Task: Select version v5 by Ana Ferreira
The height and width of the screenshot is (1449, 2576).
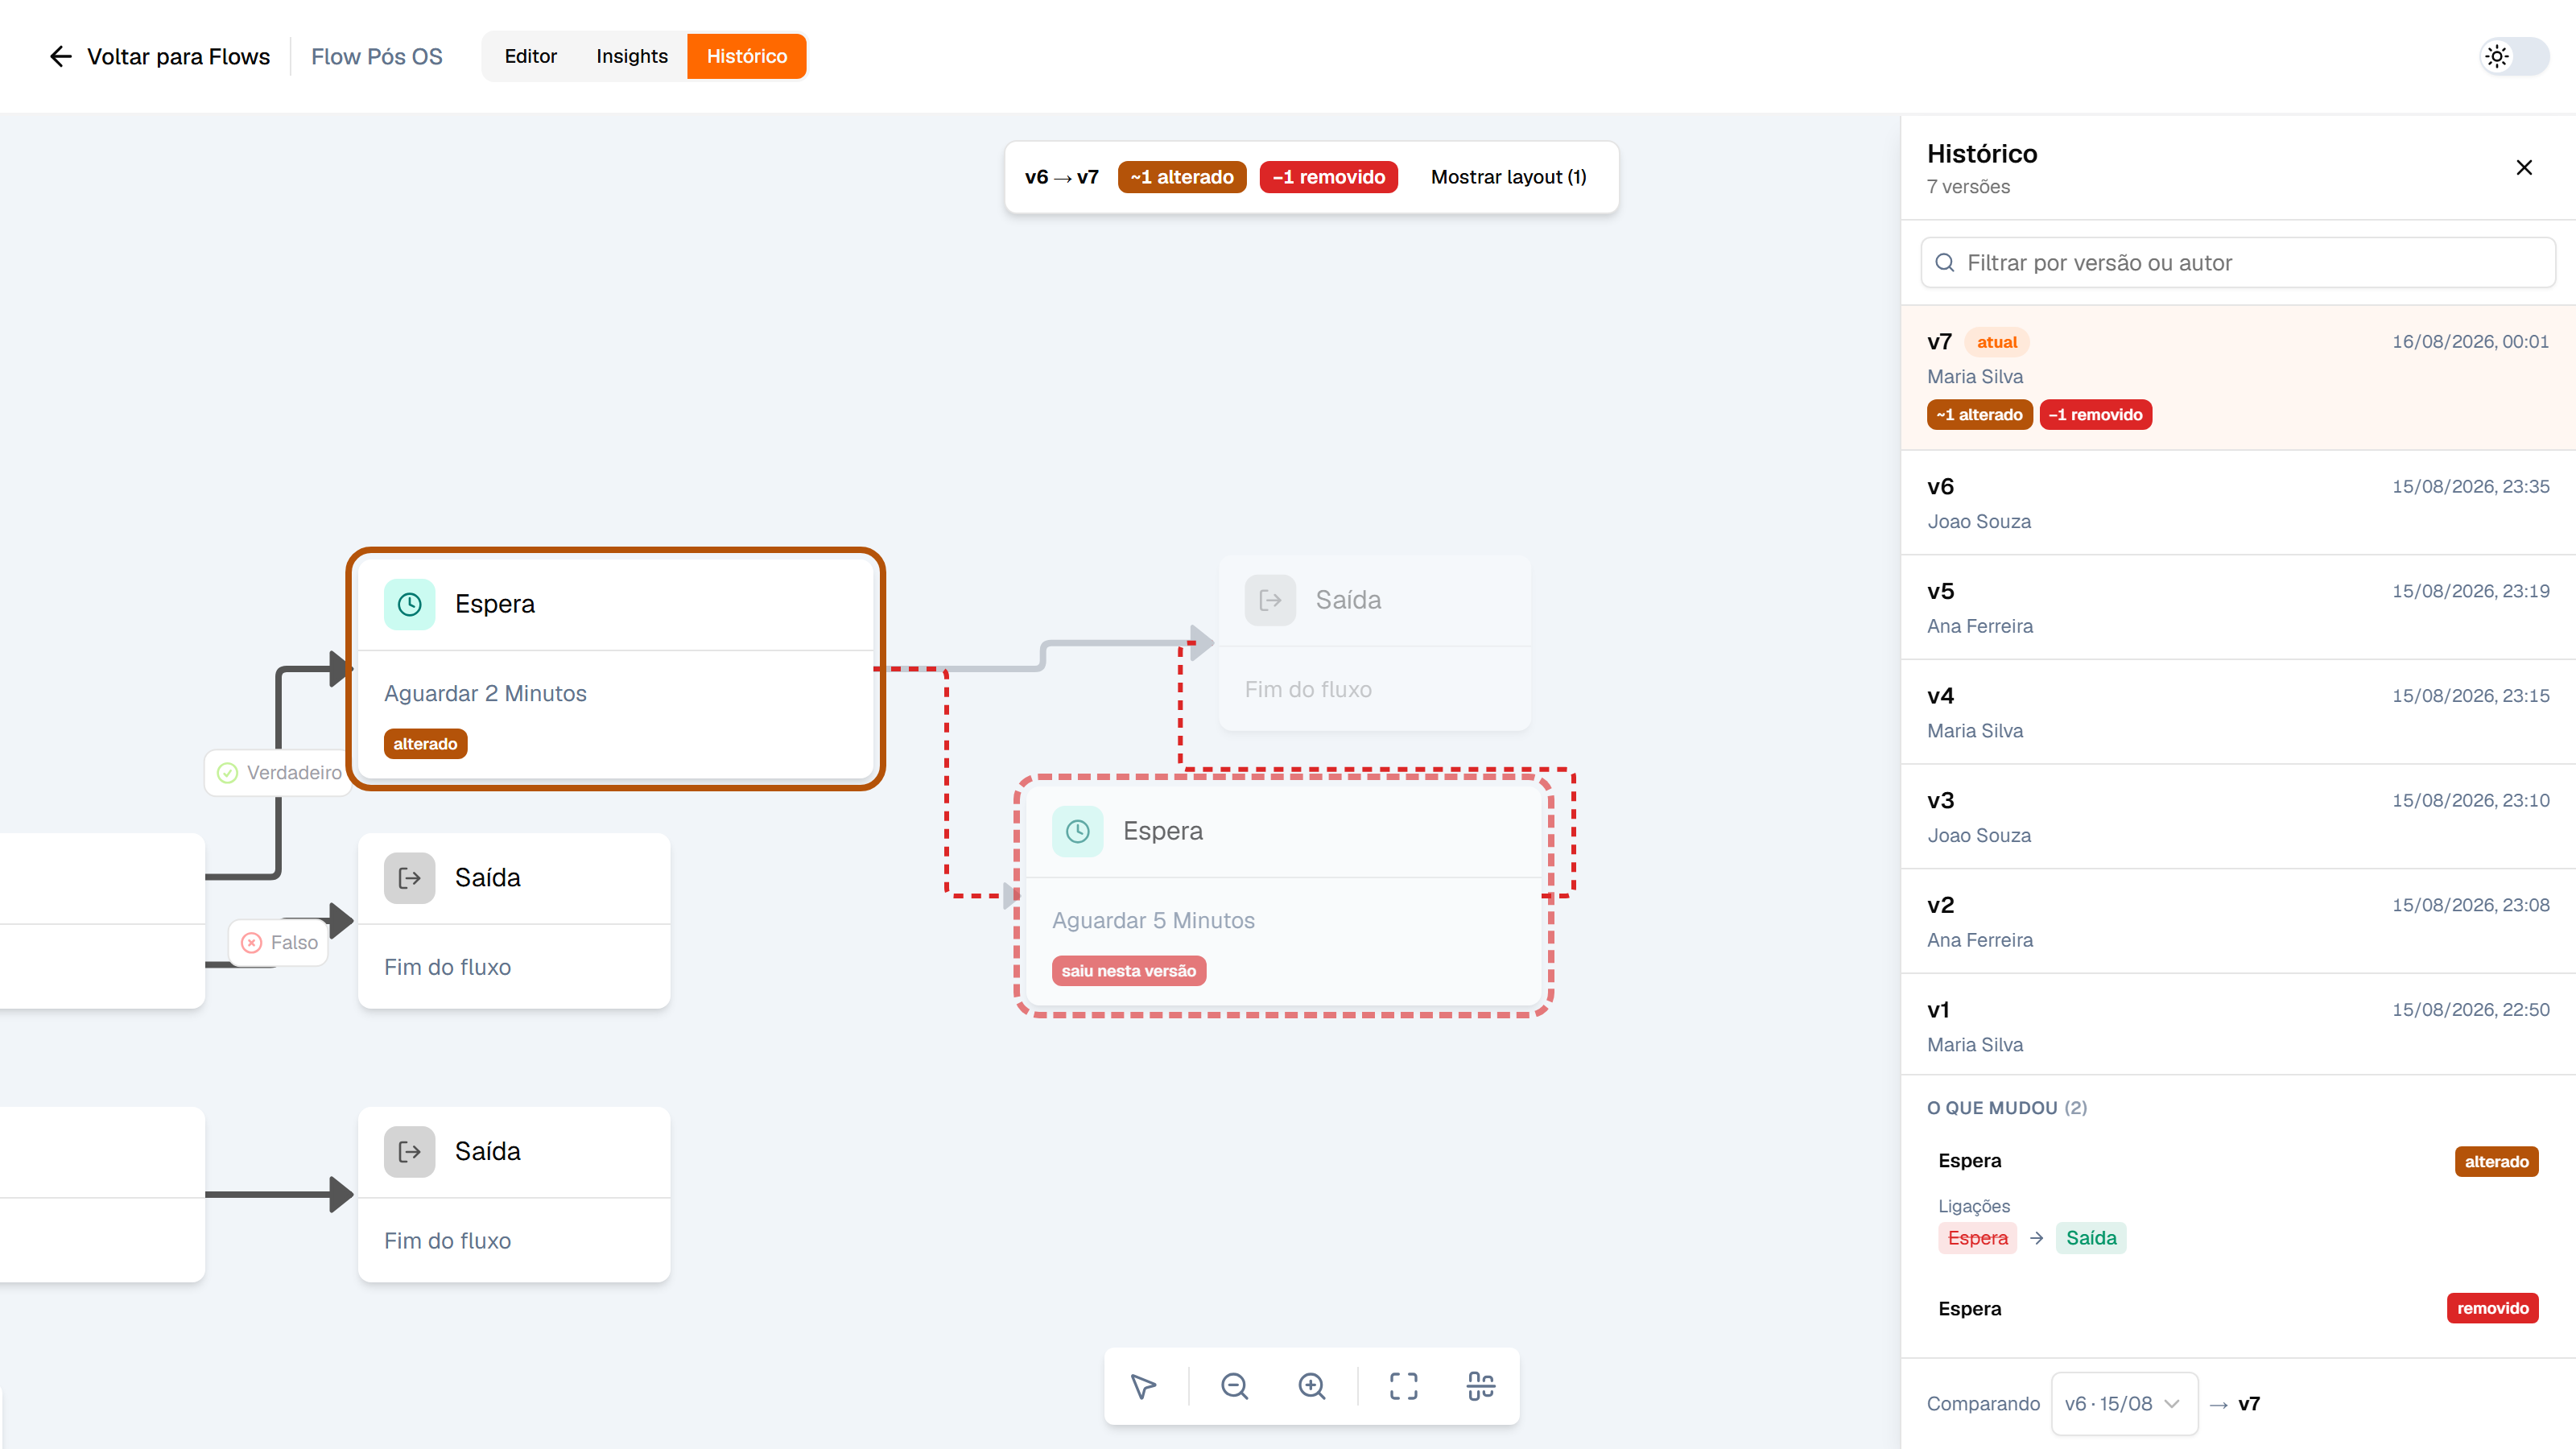Action: click(2238, 608)
